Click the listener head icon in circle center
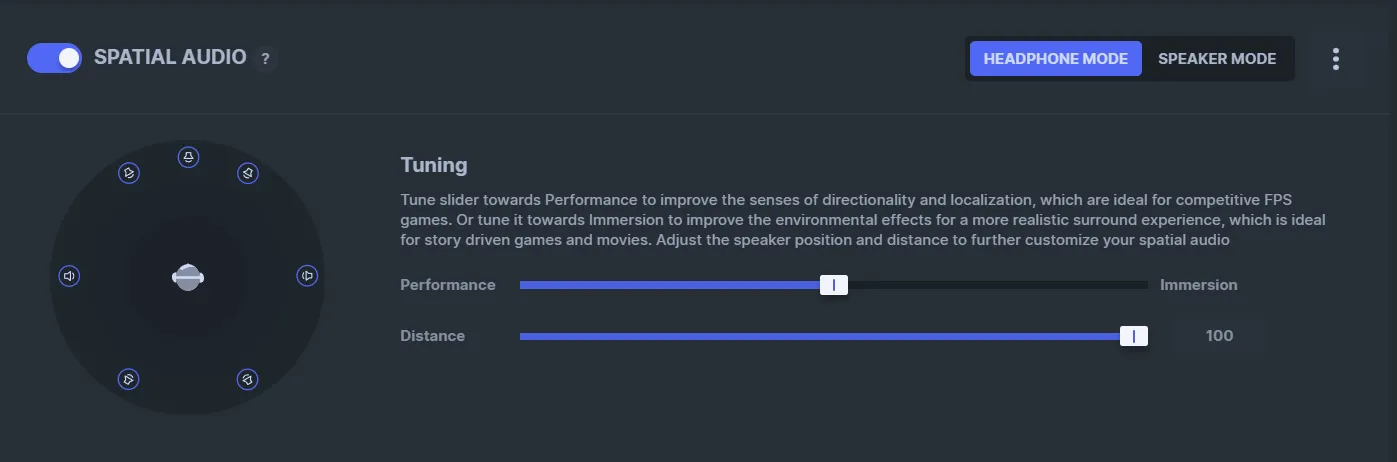 click(188, 277)
